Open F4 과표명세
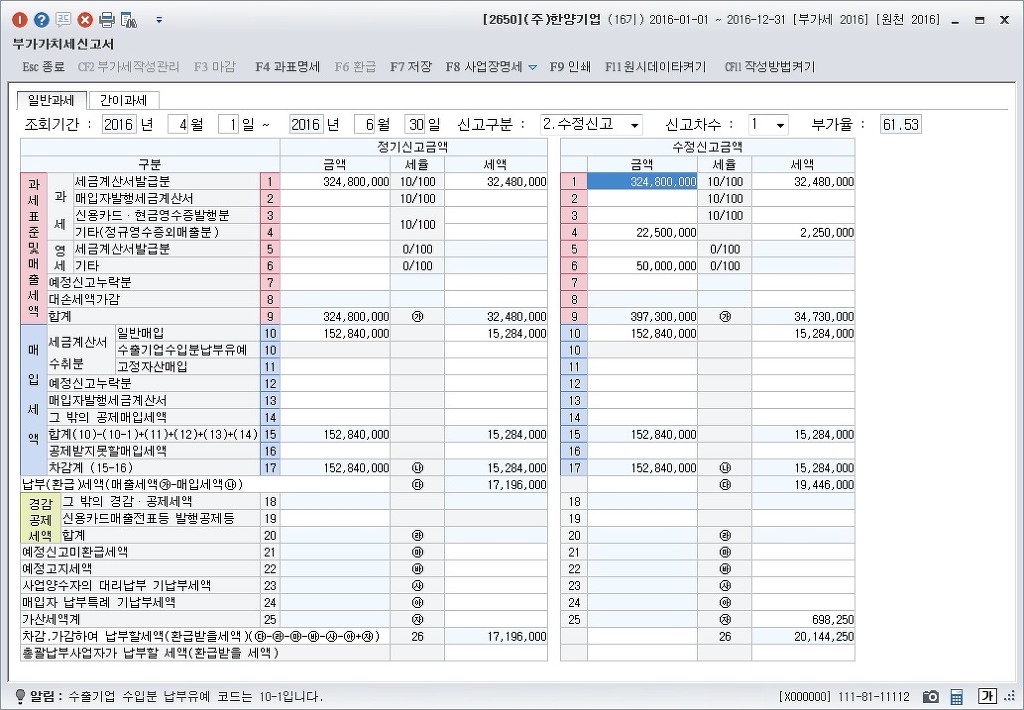Viewport: 1024px width, 710px height. point(287,67)
